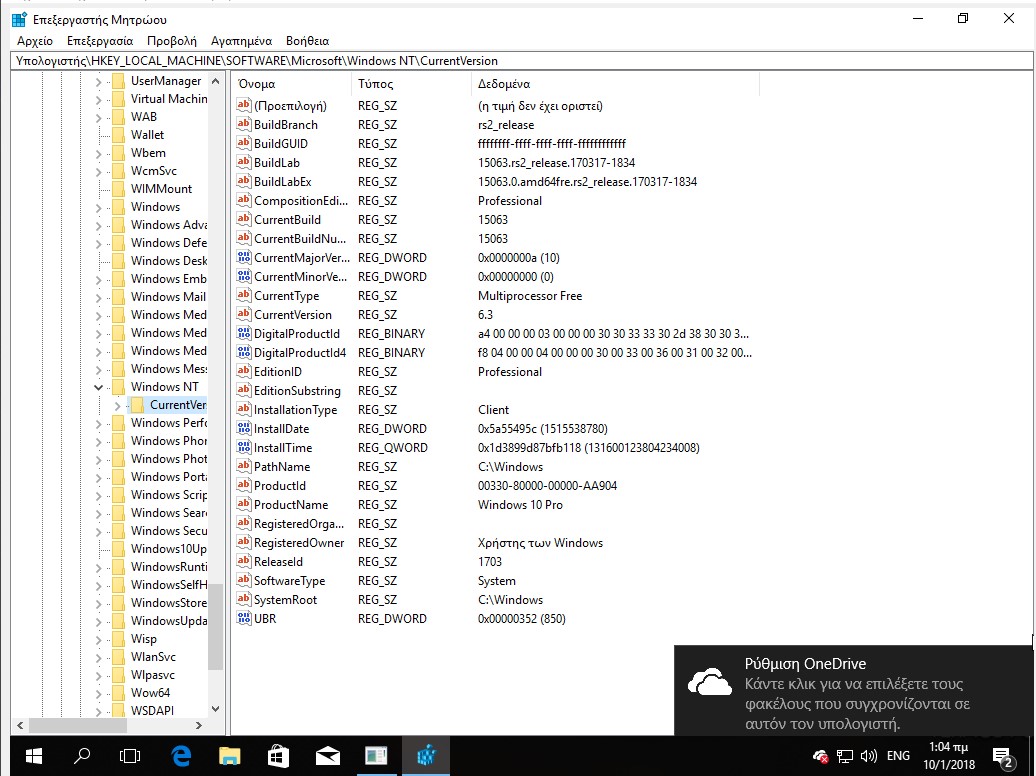Open the Προβολή menu
Screen dimensions: 1036x776
(172, 41)
